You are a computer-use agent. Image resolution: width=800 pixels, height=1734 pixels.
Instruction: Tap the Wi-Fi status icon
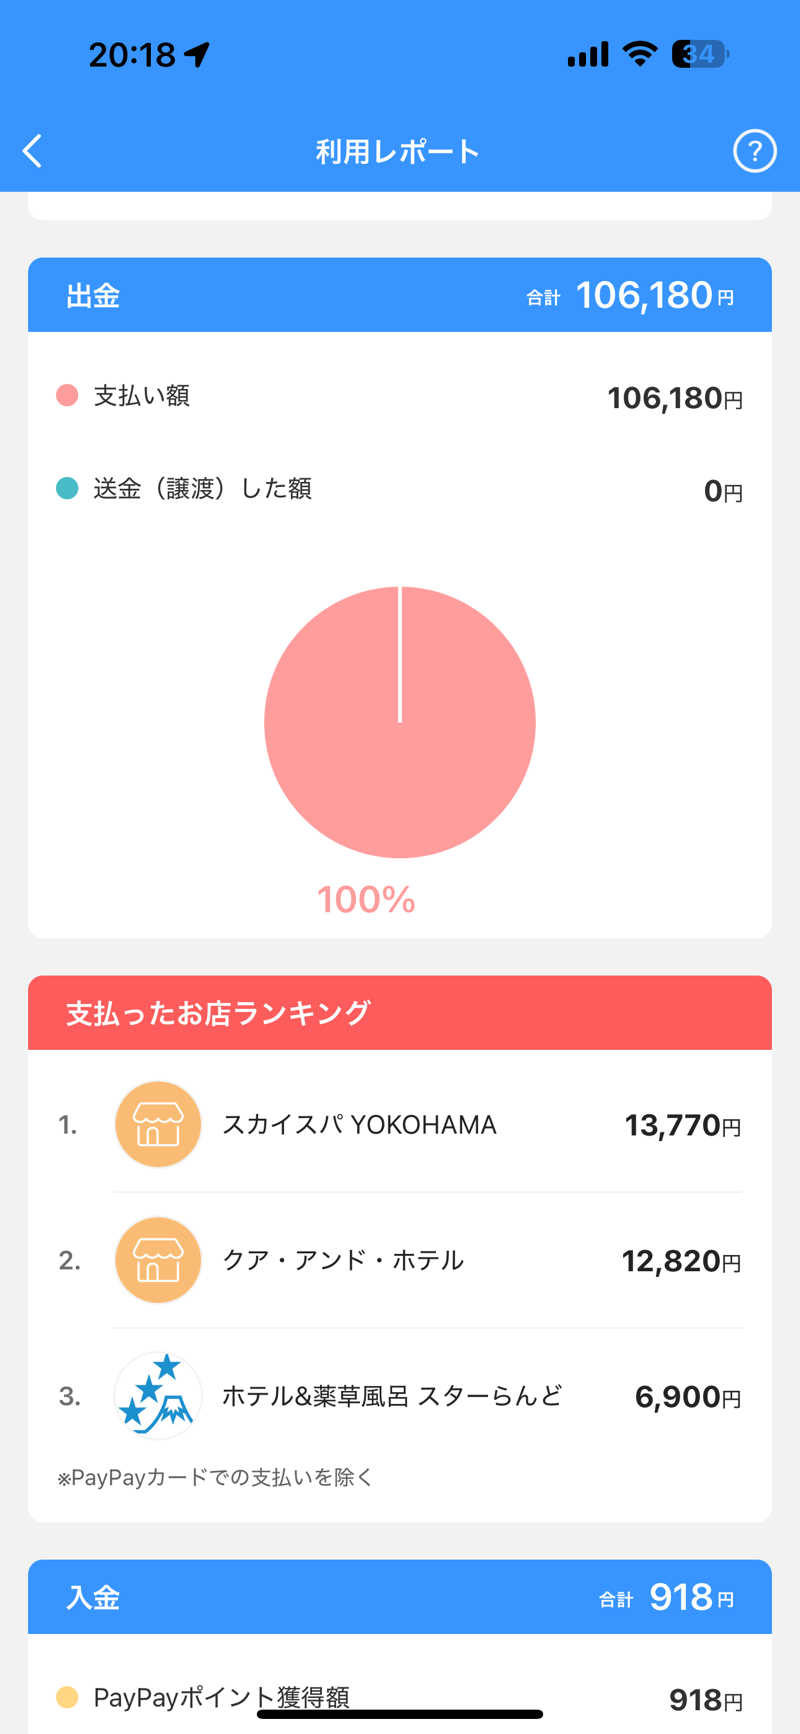[x=638, y=54]
